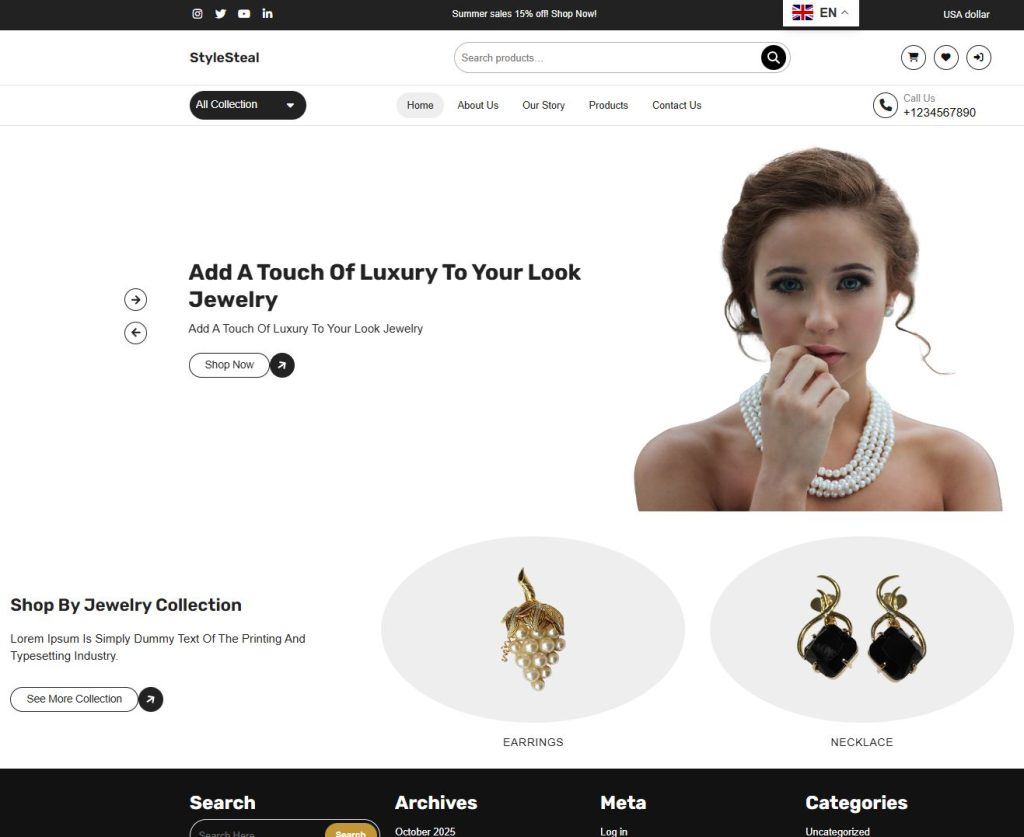
Task: Open the Products menu item
Action: [608, 105]
